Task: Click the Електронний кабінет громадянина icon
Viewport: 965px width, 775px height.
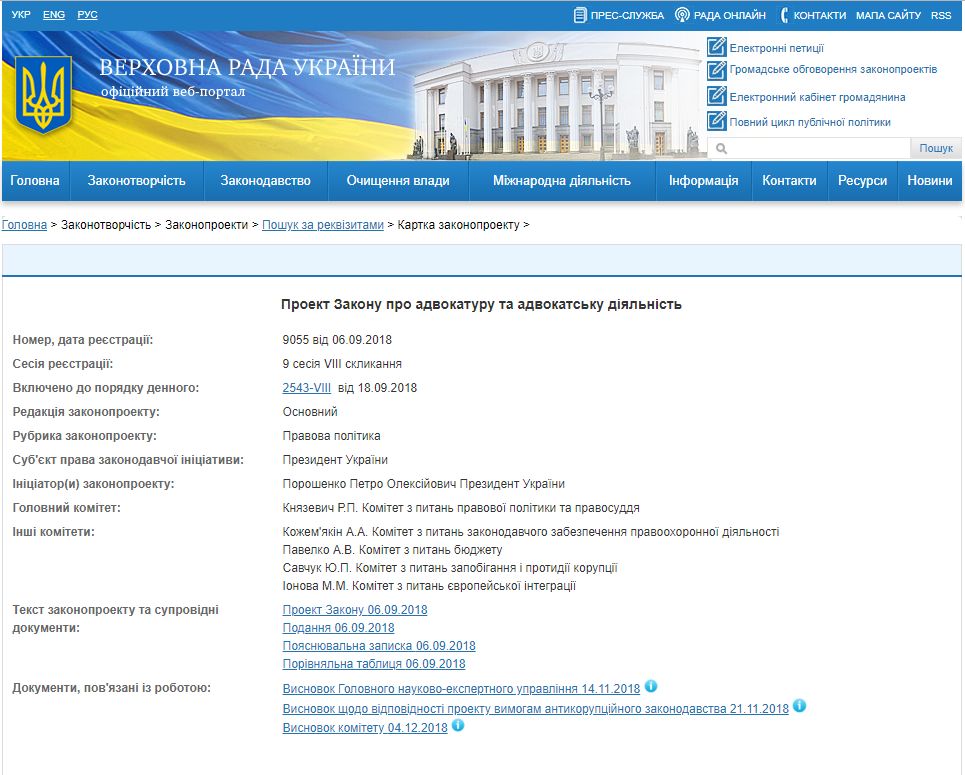Action: [716, 96]
